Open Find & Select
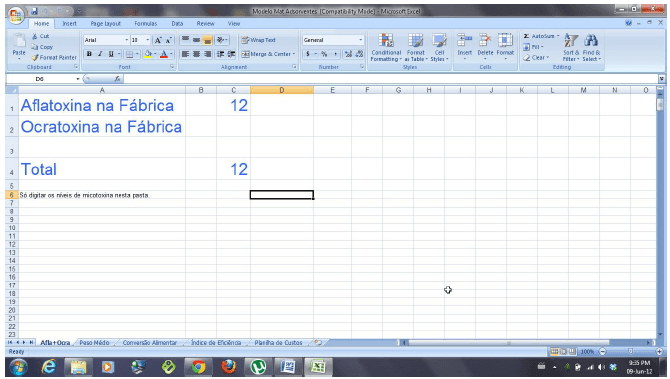The width and height of the screenshot is (670, 379). coord(591,47)
